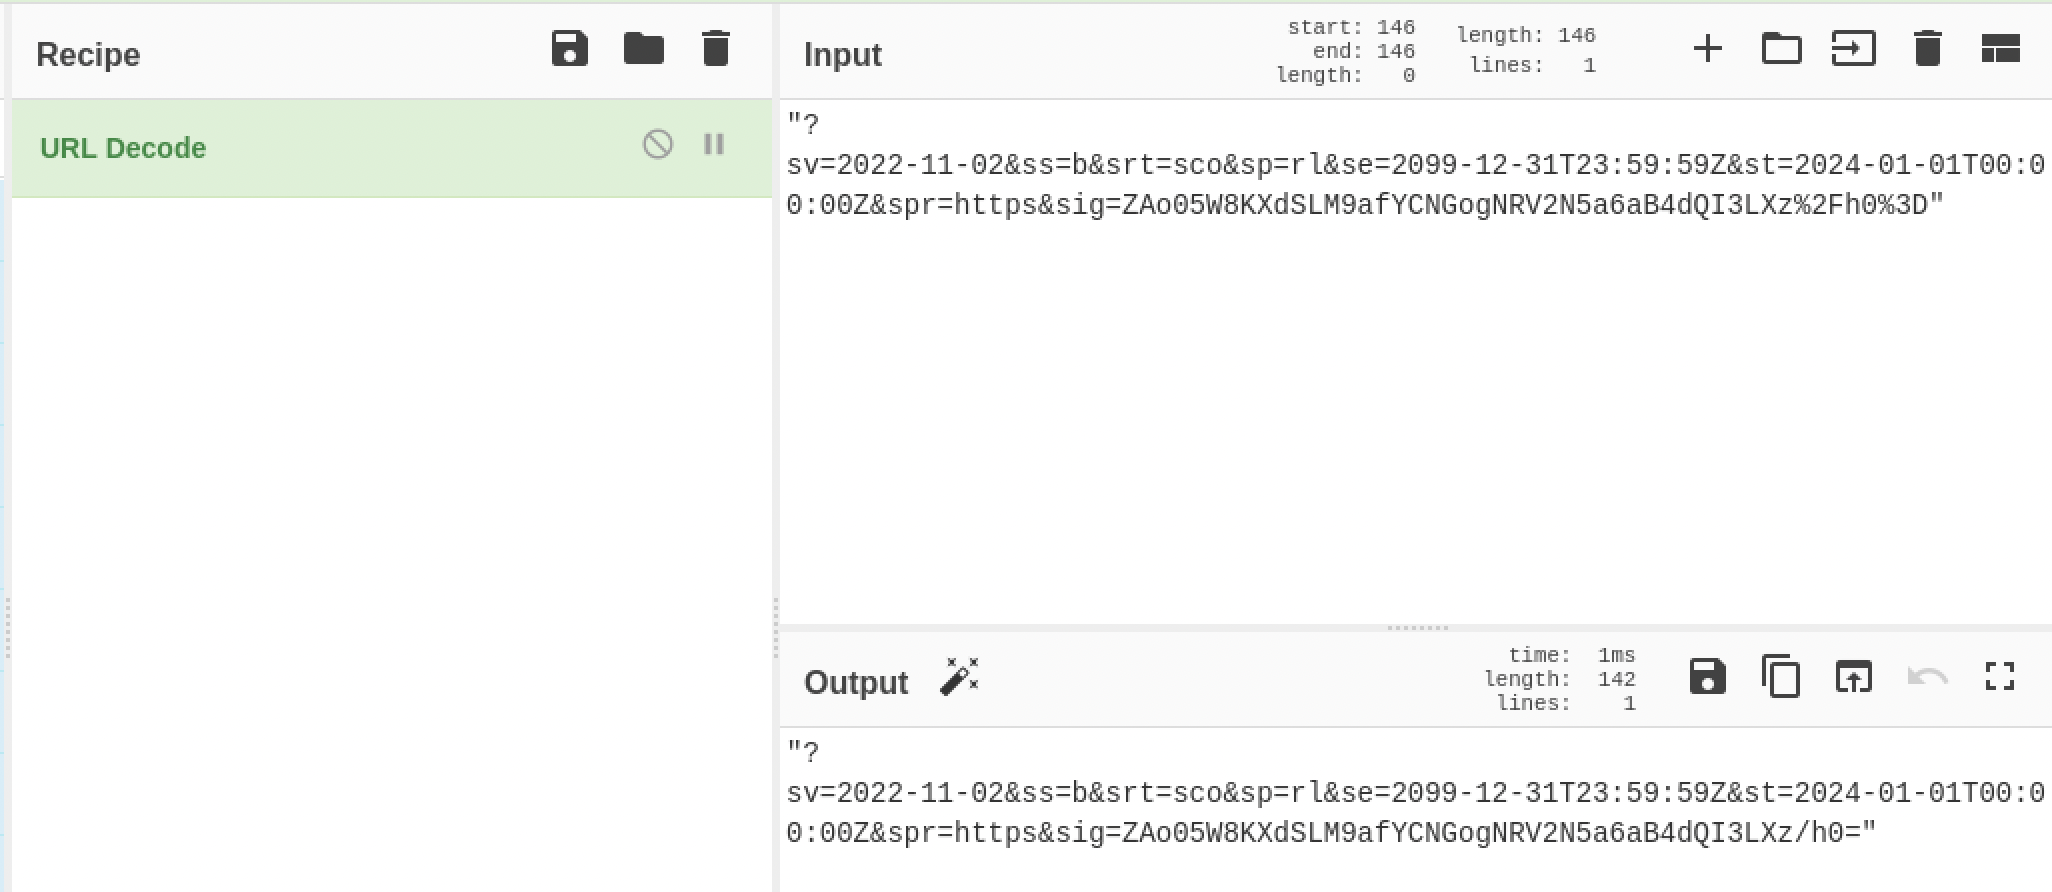2052x892 pixels.
Task: Set breakpoint on URL Decode operation
Action: click(714, 145)
